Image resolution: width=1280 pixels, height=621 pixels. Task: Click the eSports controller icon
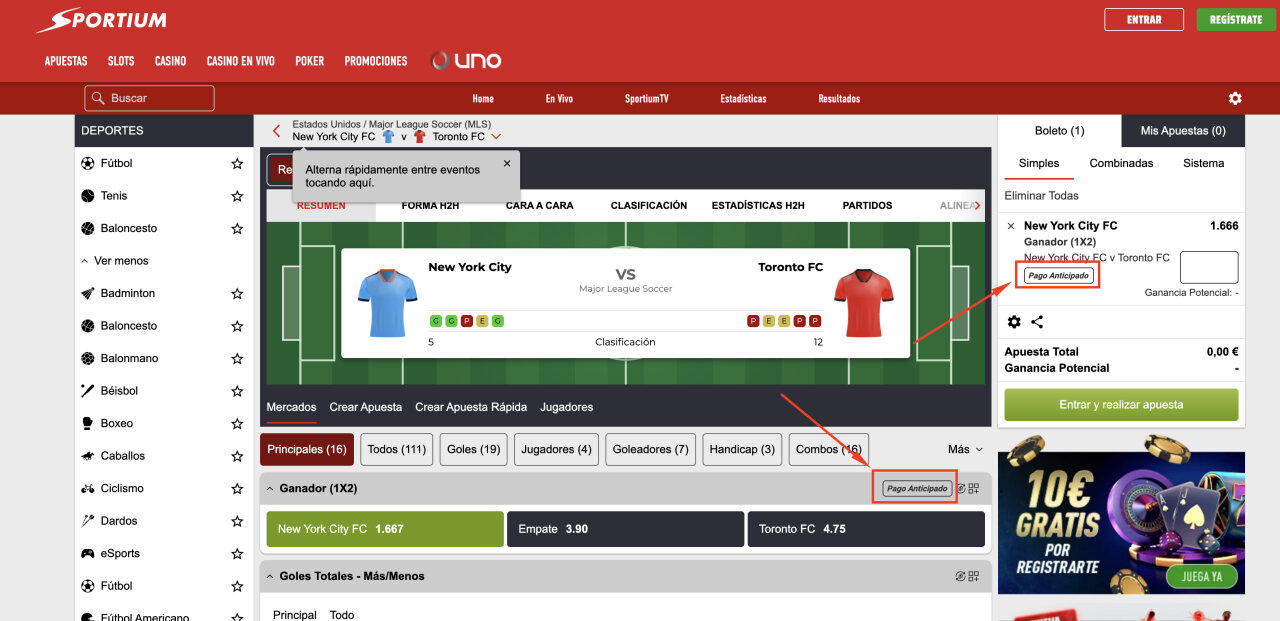pos(88,553)
